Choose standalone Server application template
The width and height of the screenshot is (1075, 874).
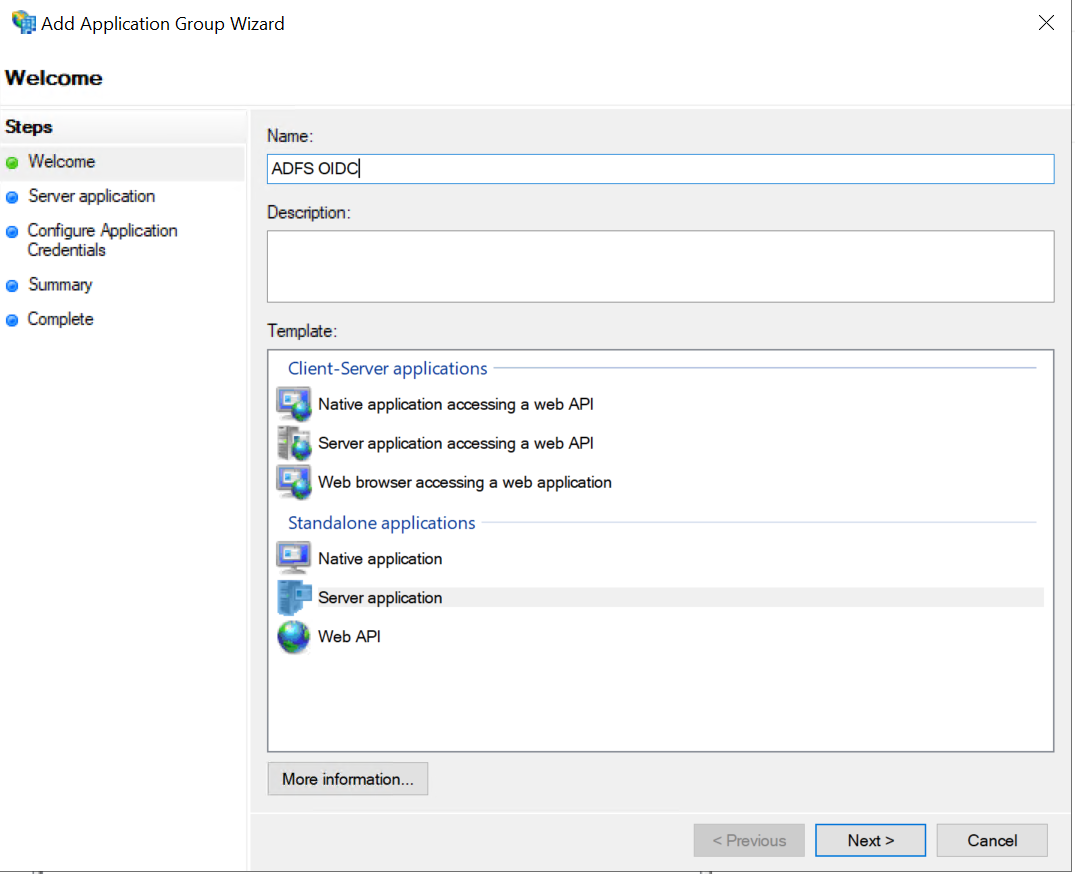[x=680, y=598]
